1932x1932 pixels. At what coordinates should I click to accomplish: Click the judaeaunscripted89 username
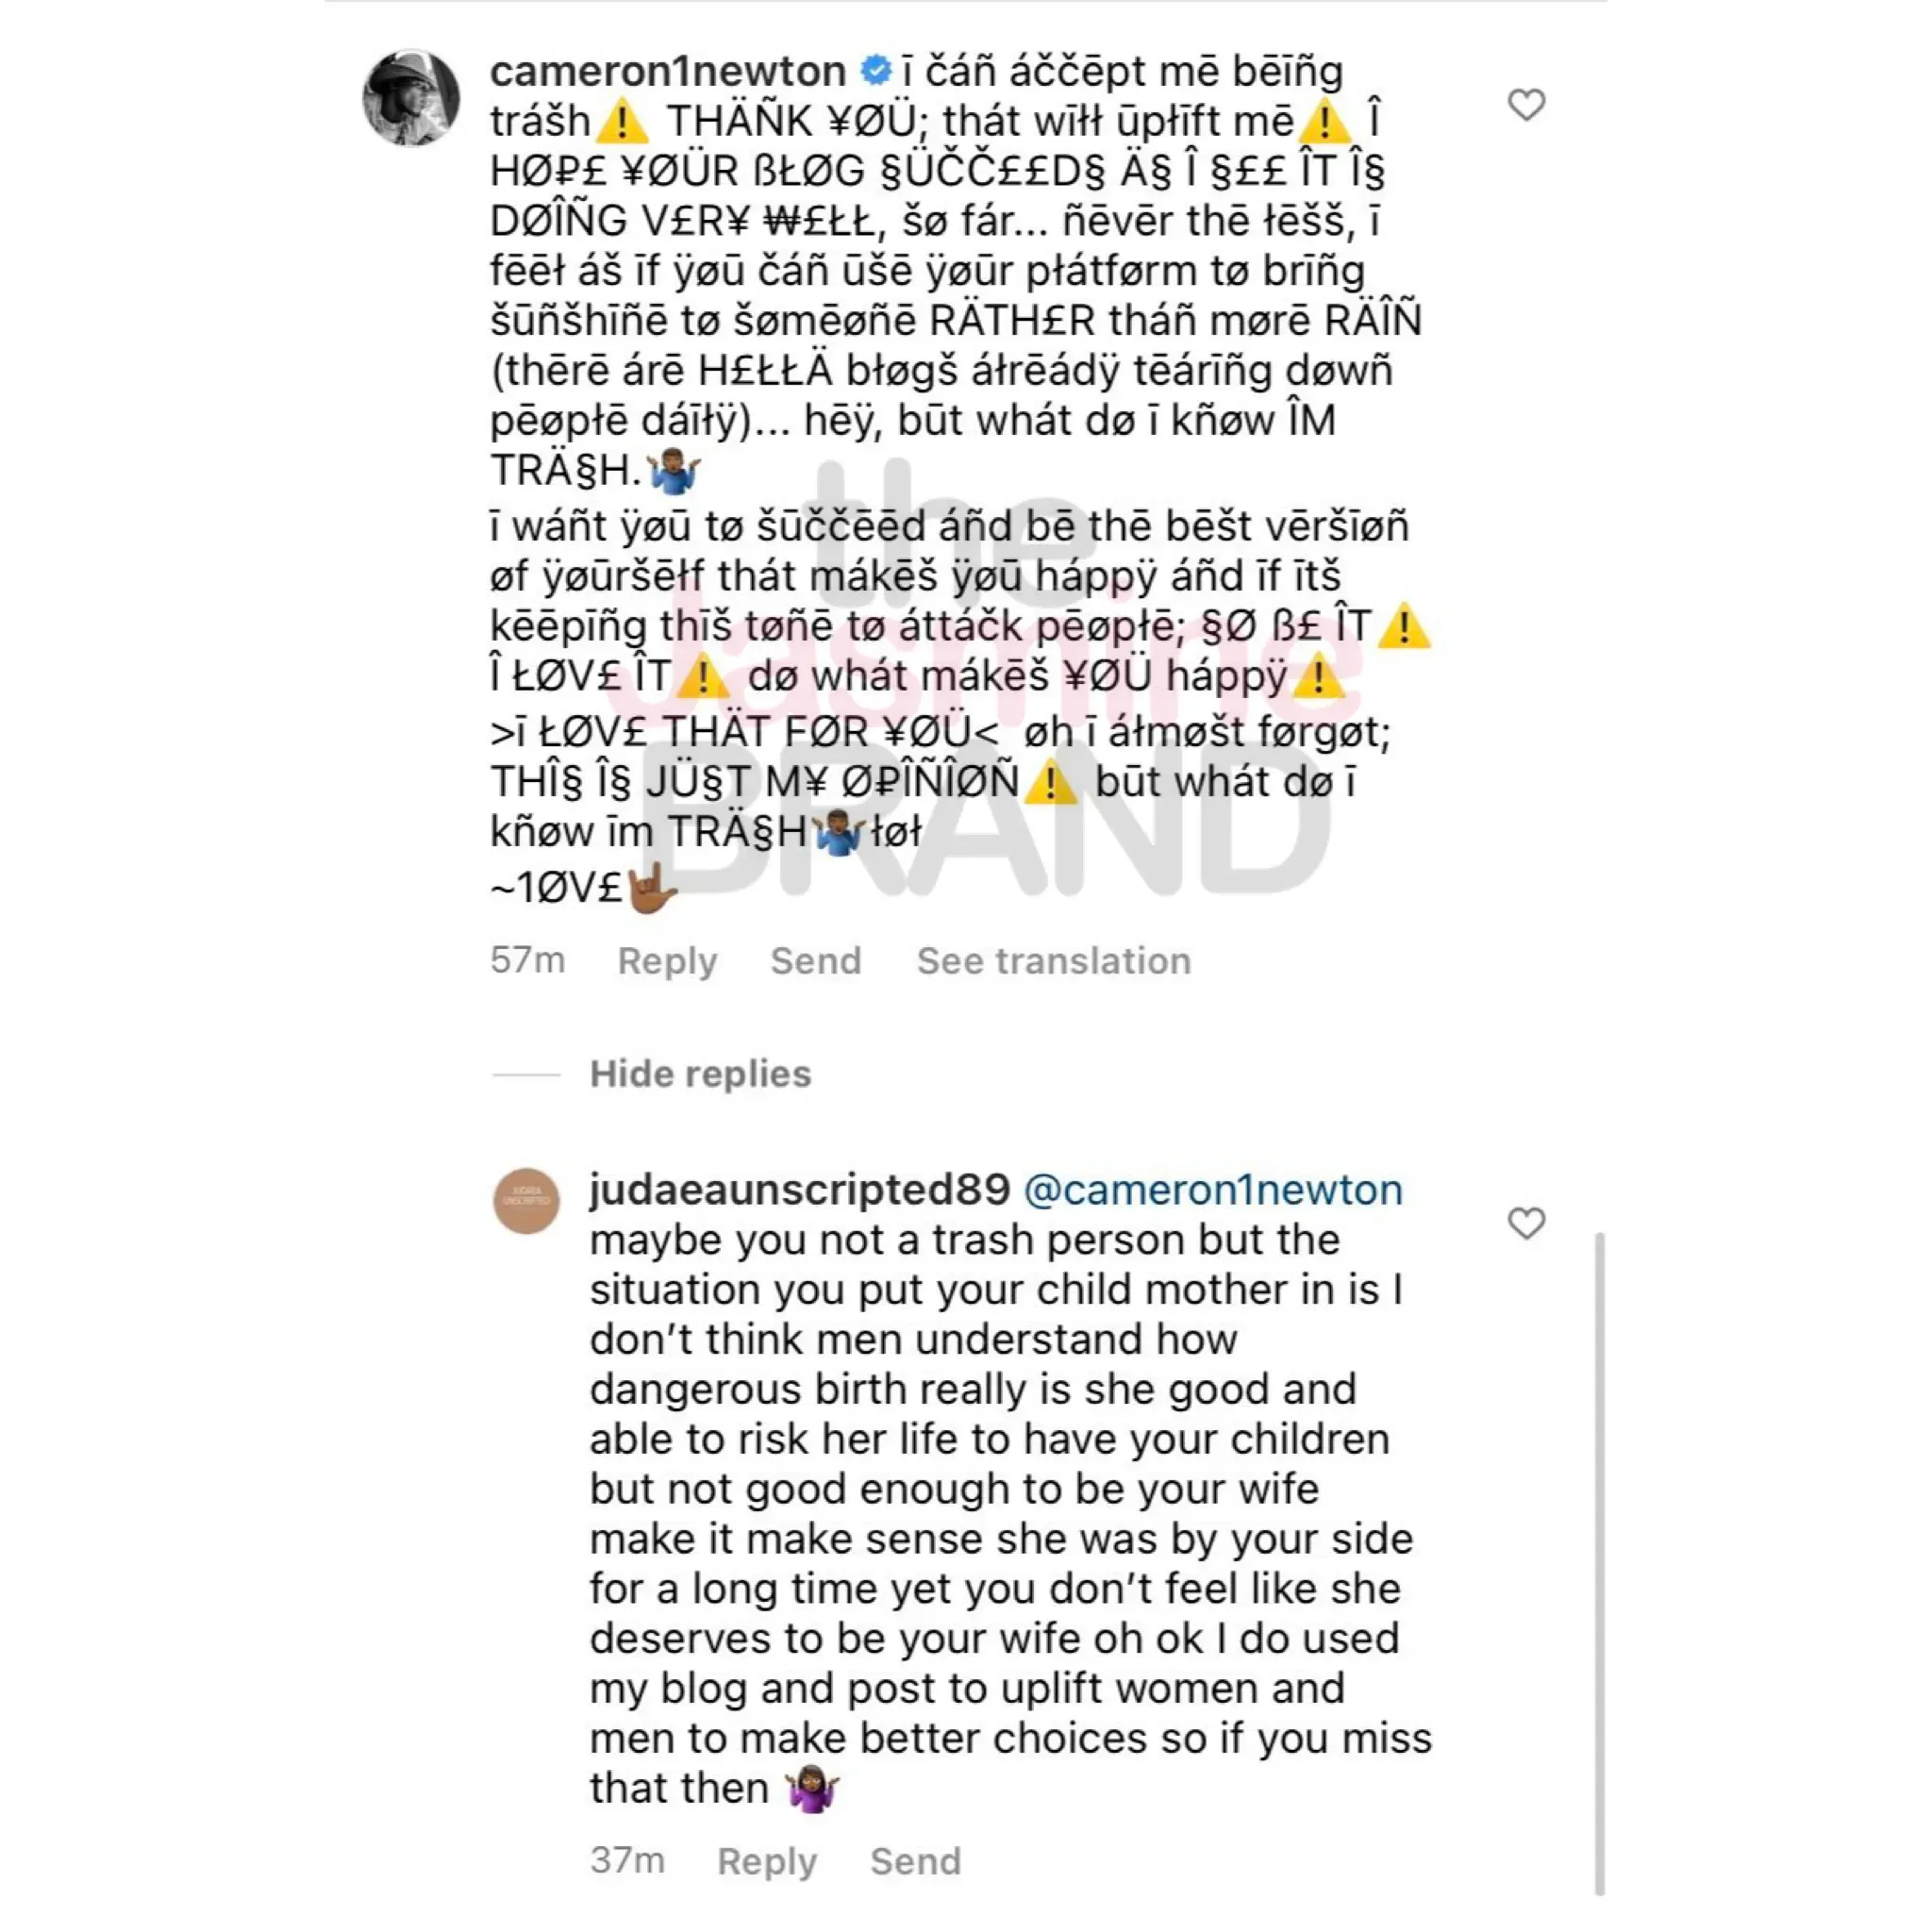800,1189
